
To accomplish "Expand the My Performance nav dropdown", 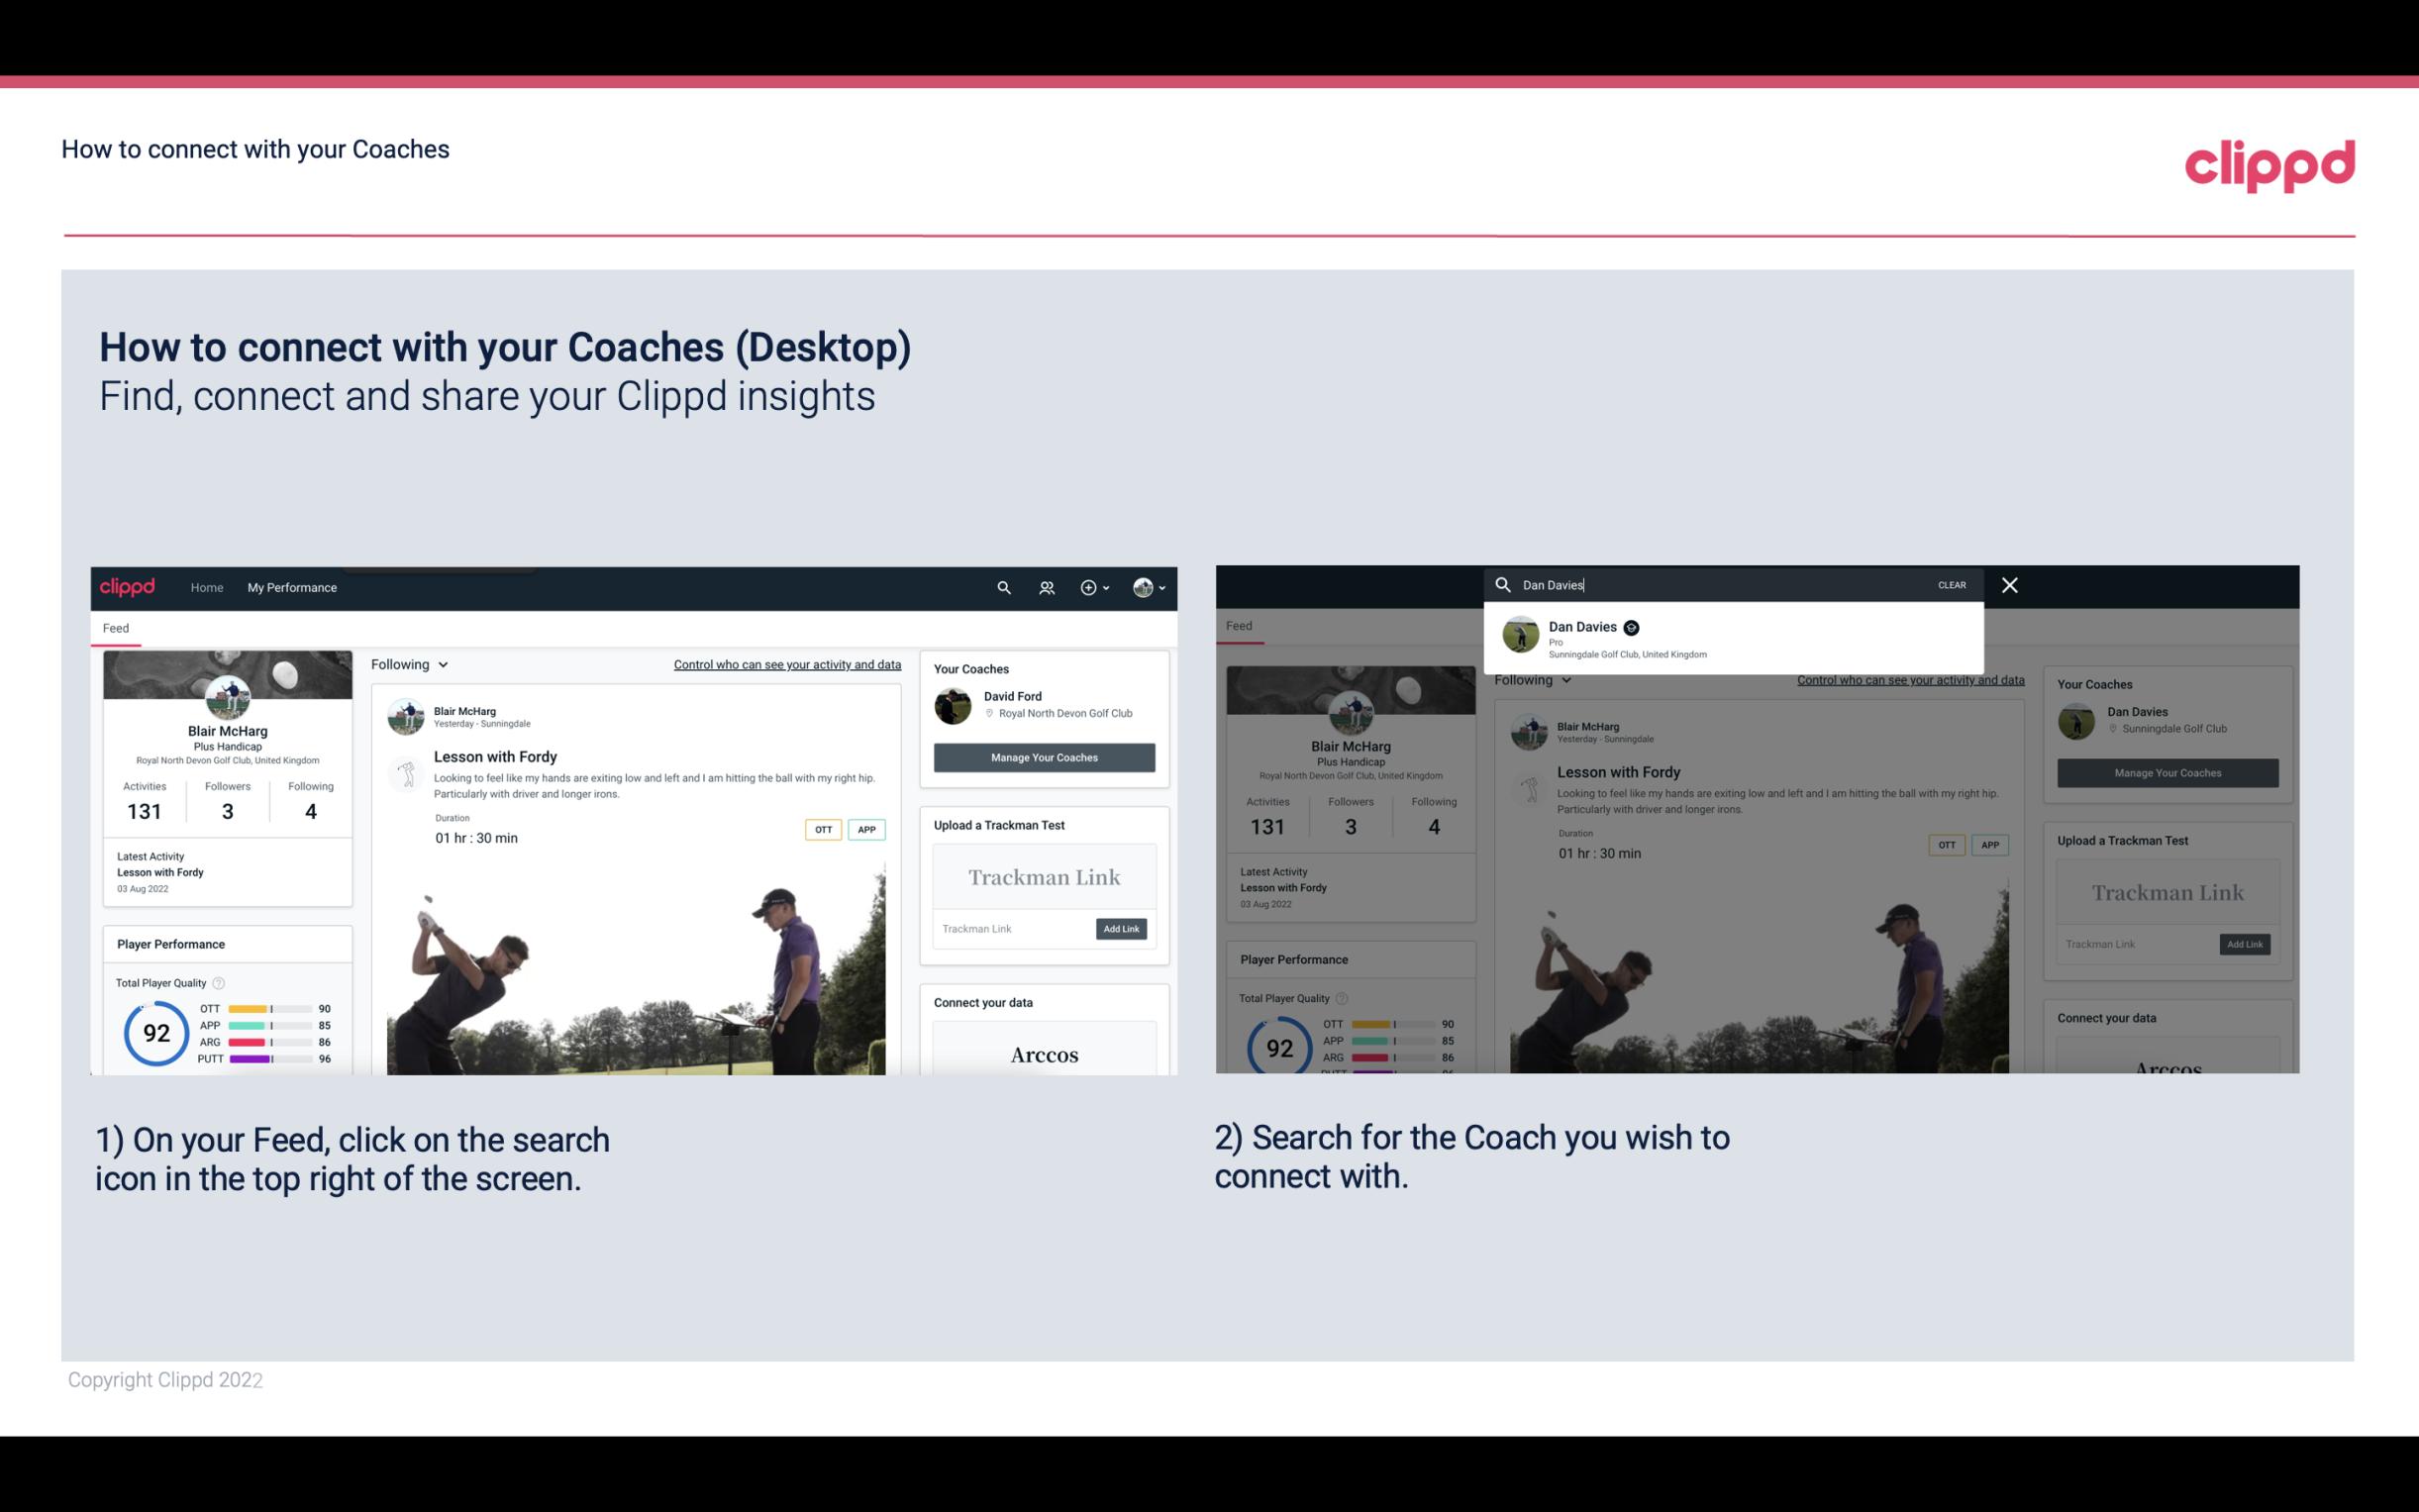I will pyautogui.click(x=296, y=587).
